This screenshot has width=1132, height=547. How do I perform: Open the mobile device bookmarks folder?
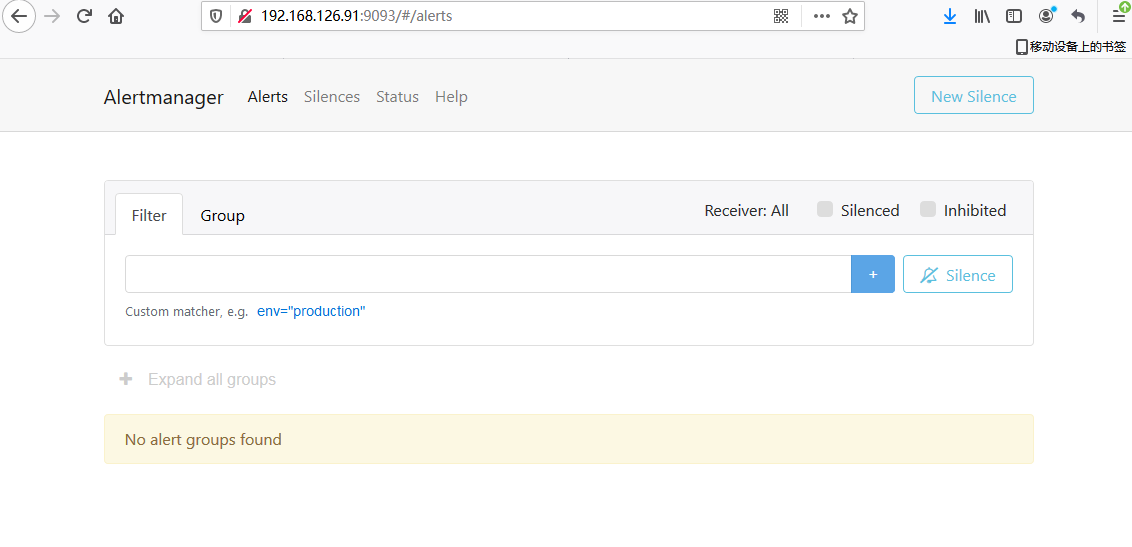click(x=1071, y=47)
